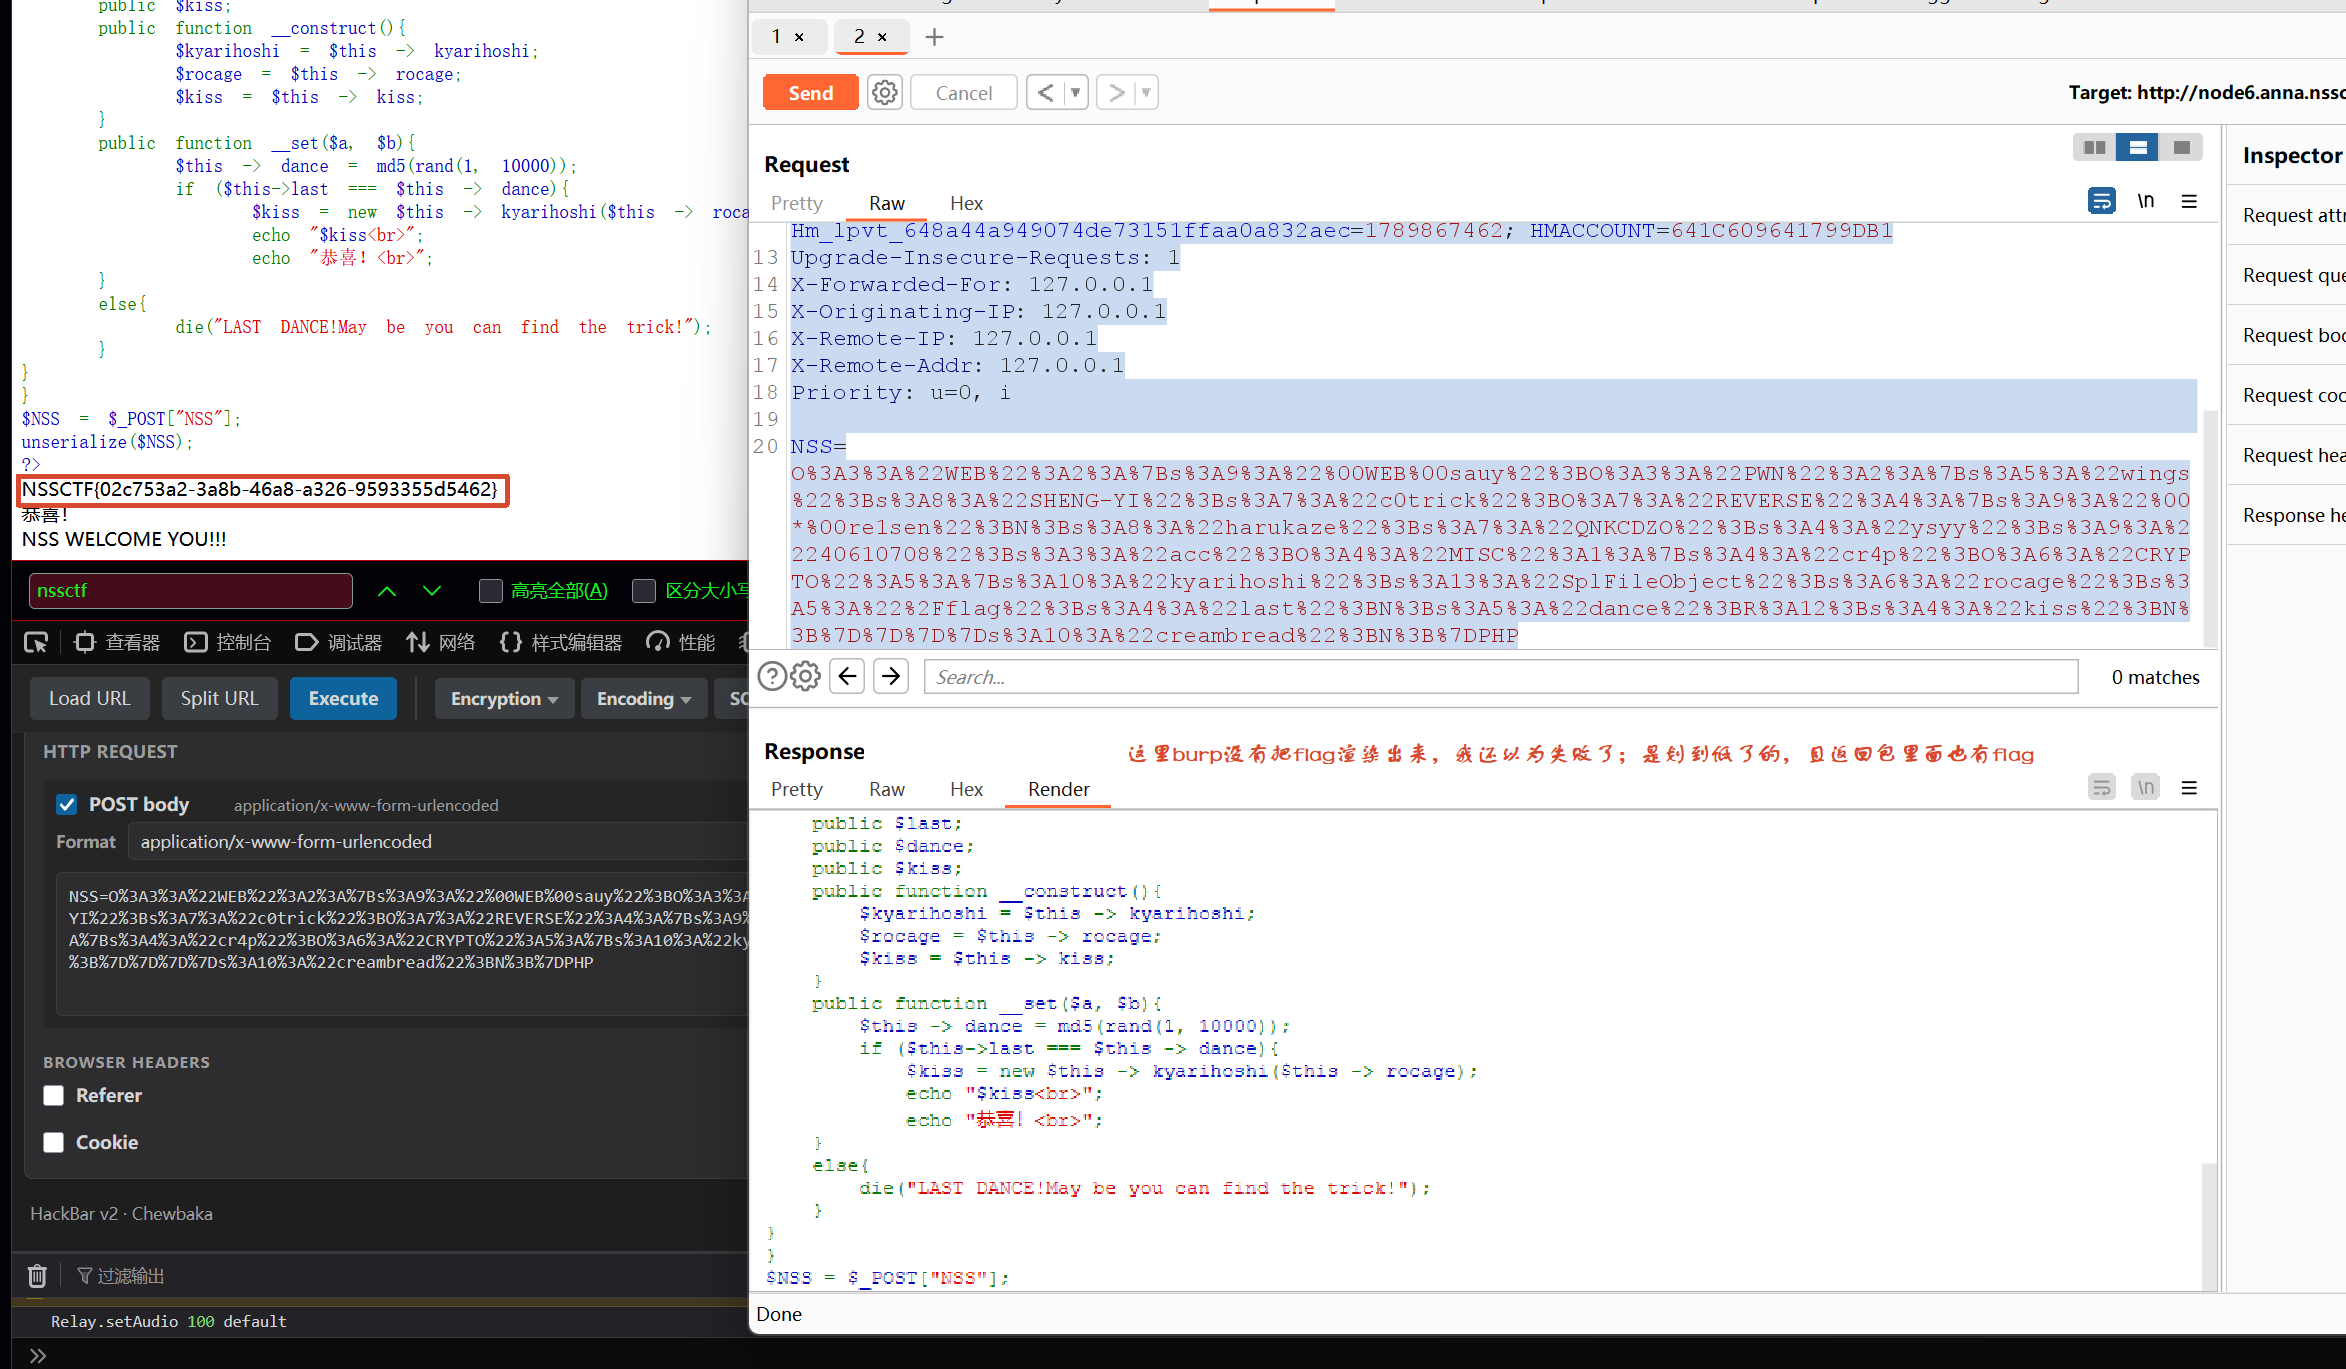2346x1369 pixels.
Task: Click HackBar Load URL button
Action: 89,698
